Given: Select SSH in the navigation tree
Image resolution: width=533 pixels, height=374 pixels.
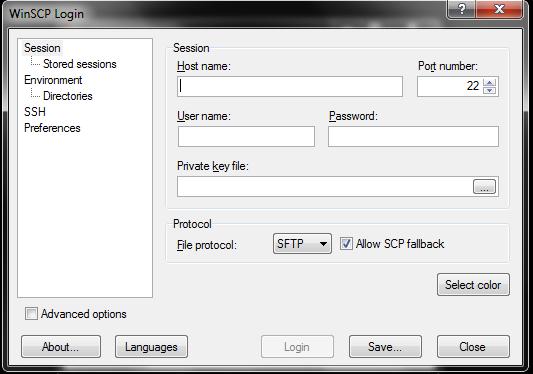Looking at the screenshot, I should pyautogui.click(x=35, y=112).
